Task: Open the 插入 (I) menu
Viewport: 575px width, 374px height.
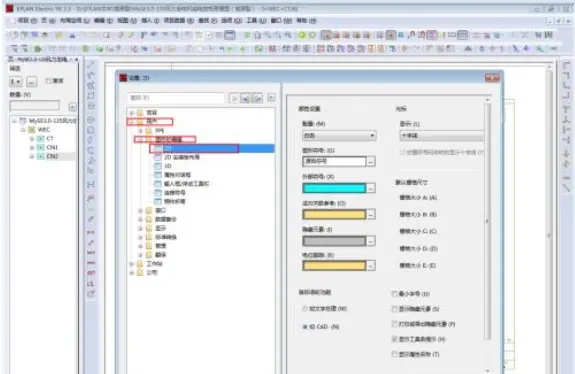Action: 150,21
